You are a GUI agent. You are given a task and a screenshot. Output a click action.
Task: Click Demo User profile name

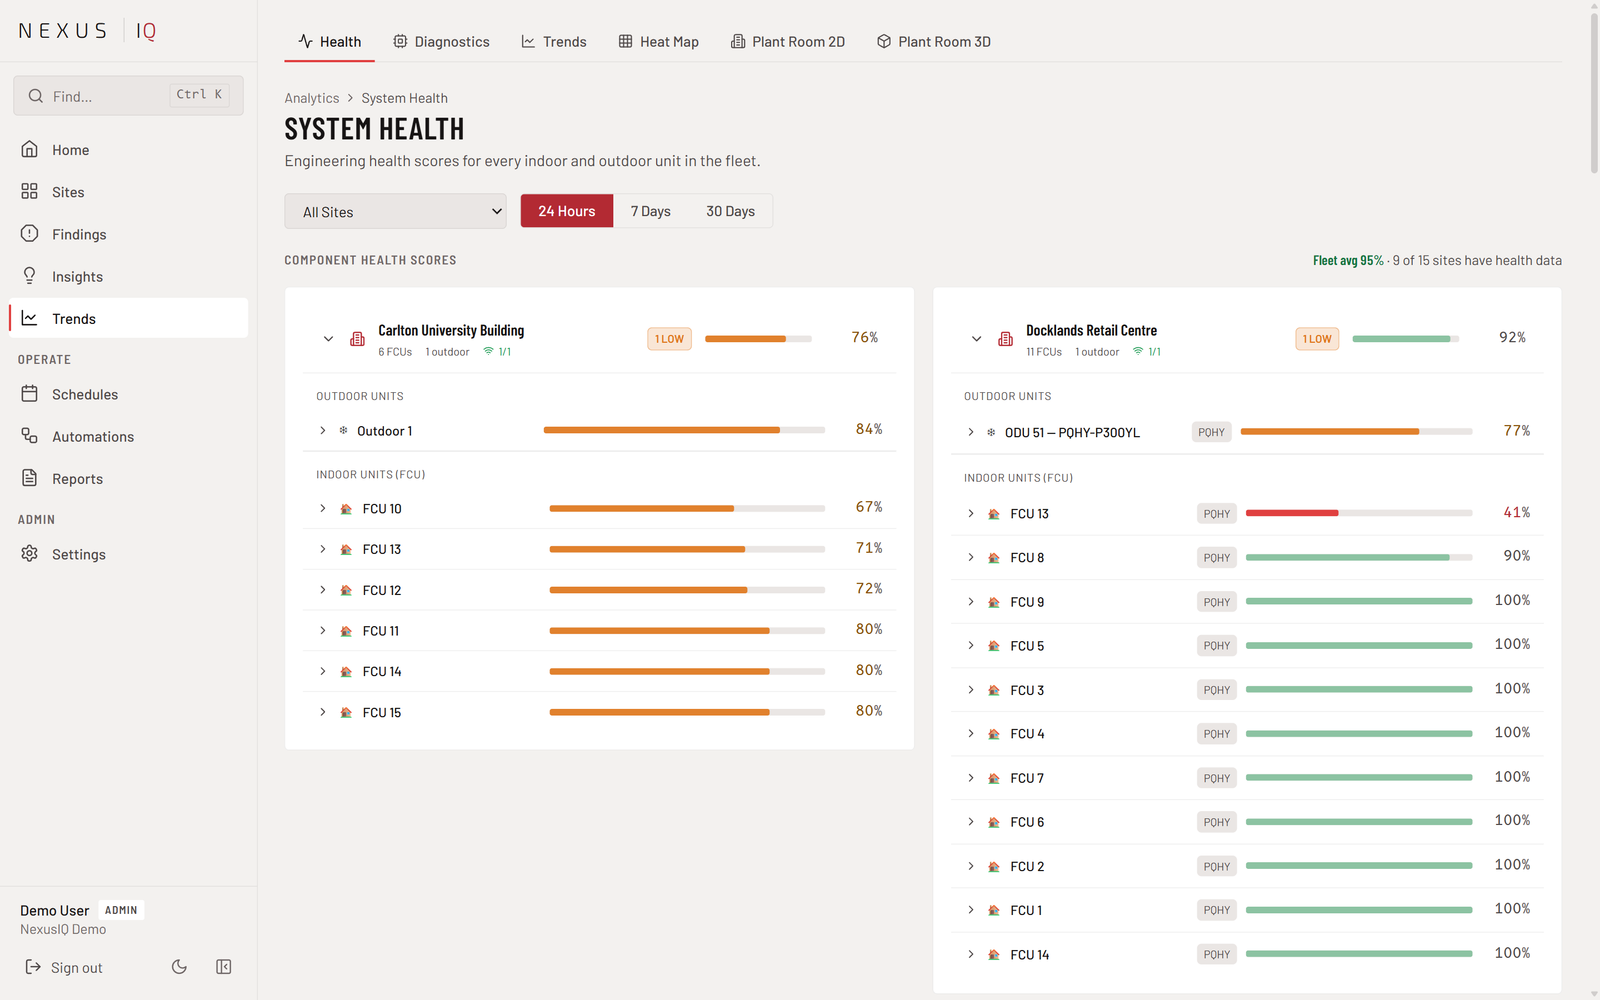(x=55, y=910)
